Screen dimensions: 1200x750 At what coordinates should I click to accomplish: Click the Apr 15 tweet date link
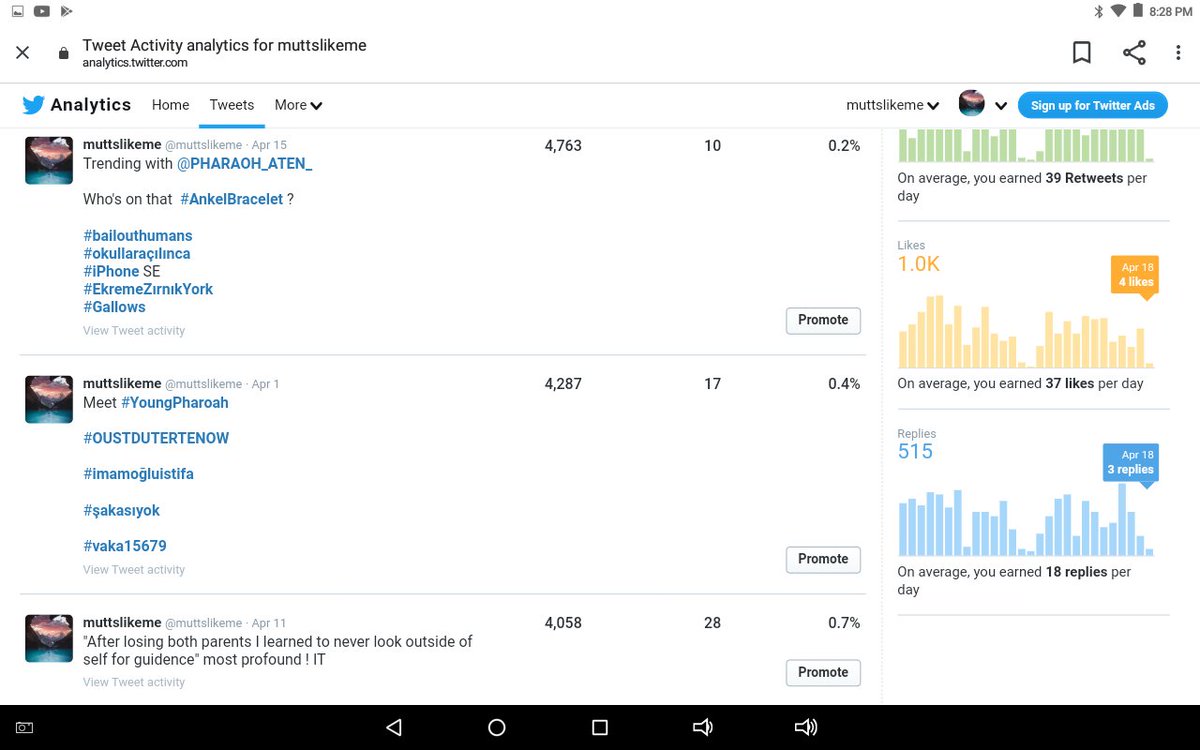click(x=269, y=146)
